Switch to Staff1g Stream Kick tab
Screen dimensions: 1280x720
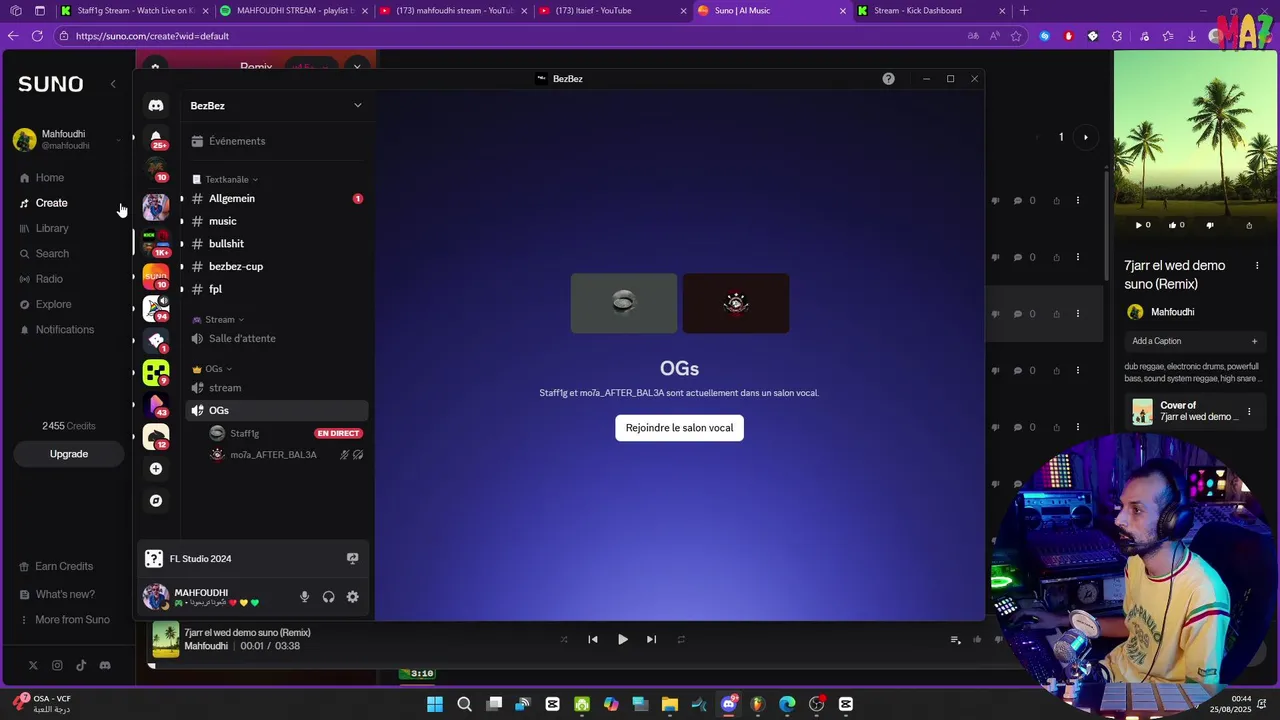point(135,11)
